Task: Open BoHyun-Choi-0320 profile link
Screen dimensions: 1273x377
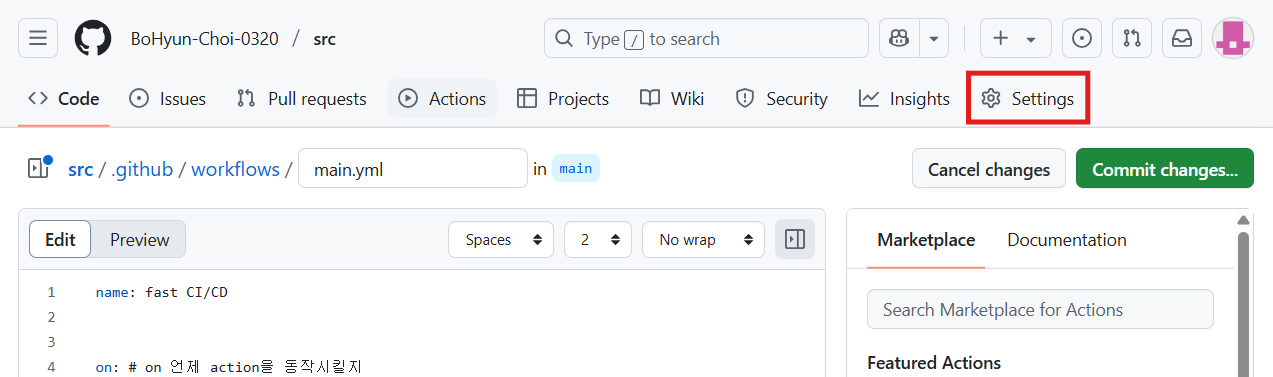Action: pyautogui.click(x=204, y=39)
